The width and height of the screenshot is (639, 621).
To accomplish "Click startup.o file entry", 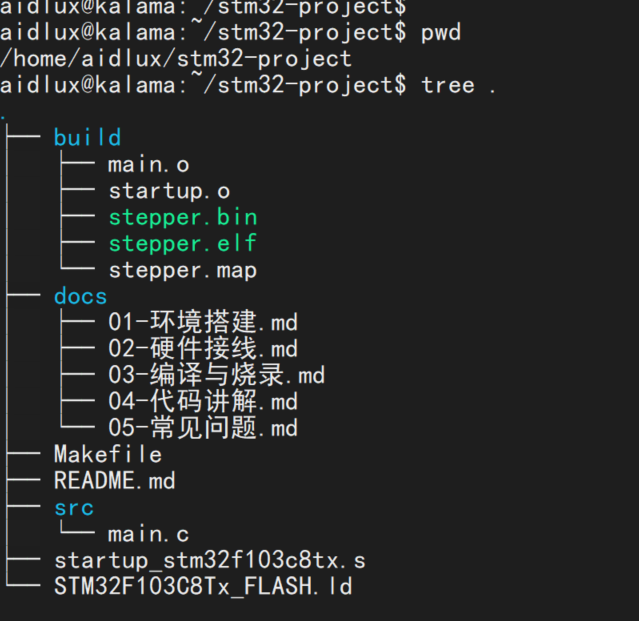I will click(169, 192).
